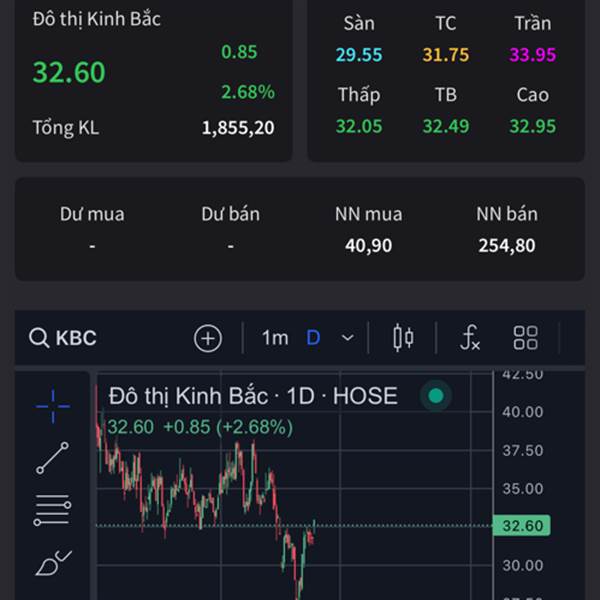Expand the timeframe dropdown chevron

click(x=347, y=338)
